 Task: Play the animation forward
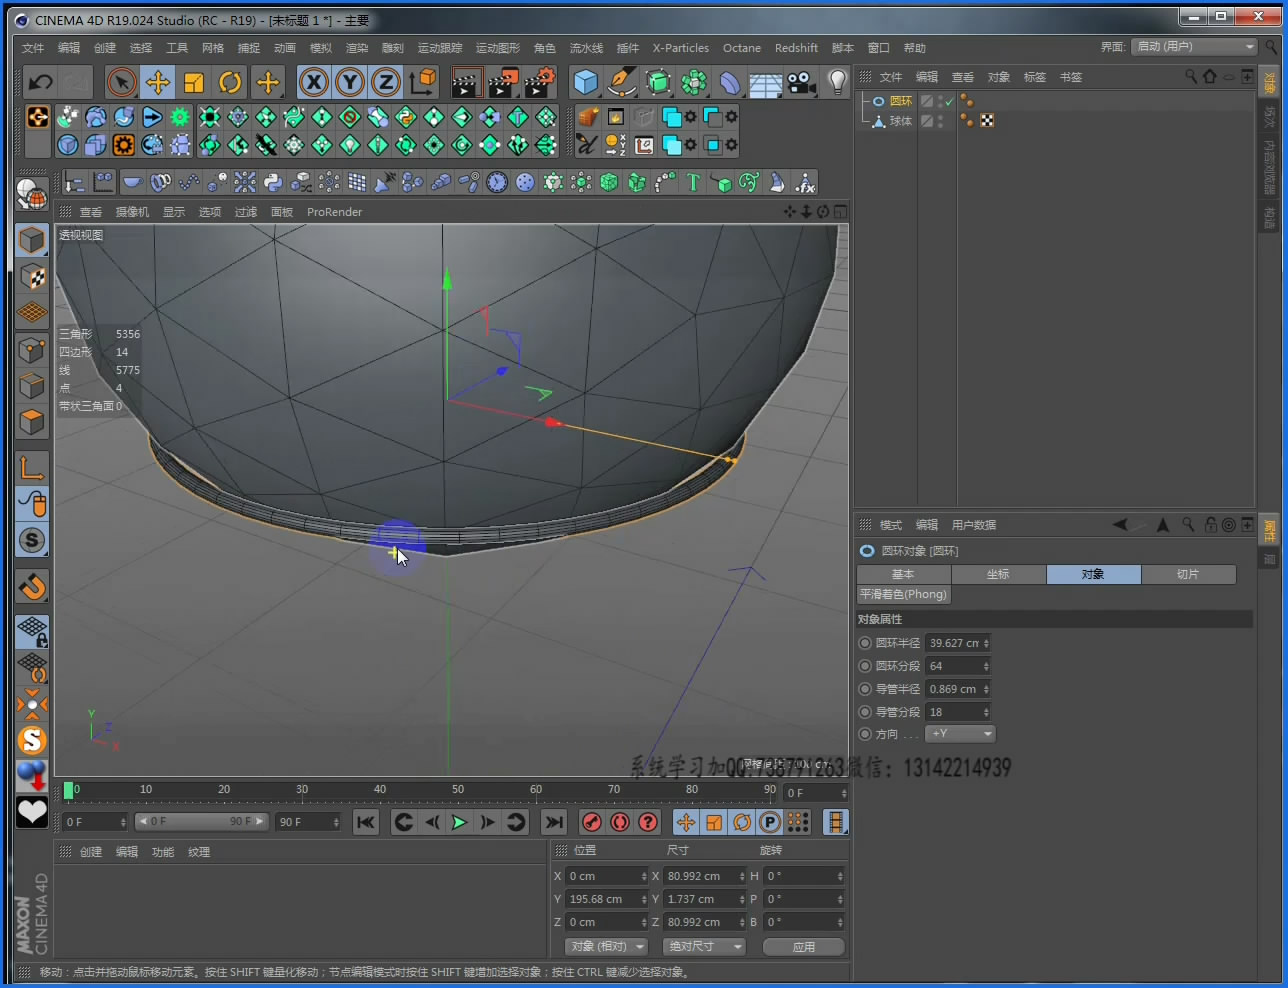(x=459, y=822)
